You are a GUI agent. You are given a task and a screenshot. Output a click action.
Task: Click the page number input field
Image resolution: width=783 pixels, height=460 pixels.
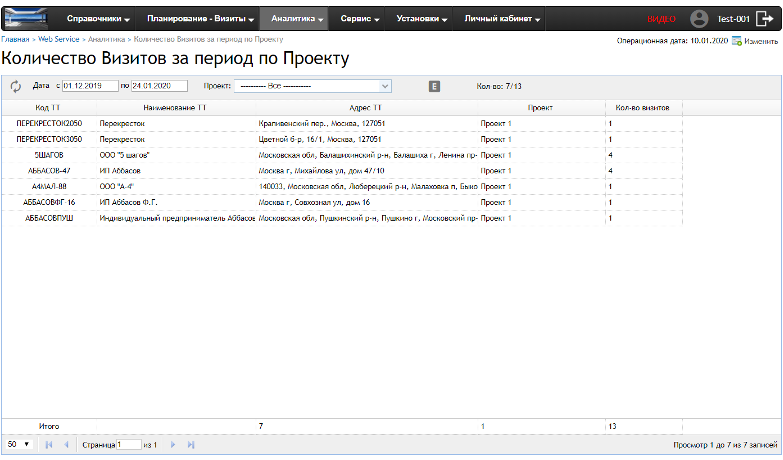[129, 445]
